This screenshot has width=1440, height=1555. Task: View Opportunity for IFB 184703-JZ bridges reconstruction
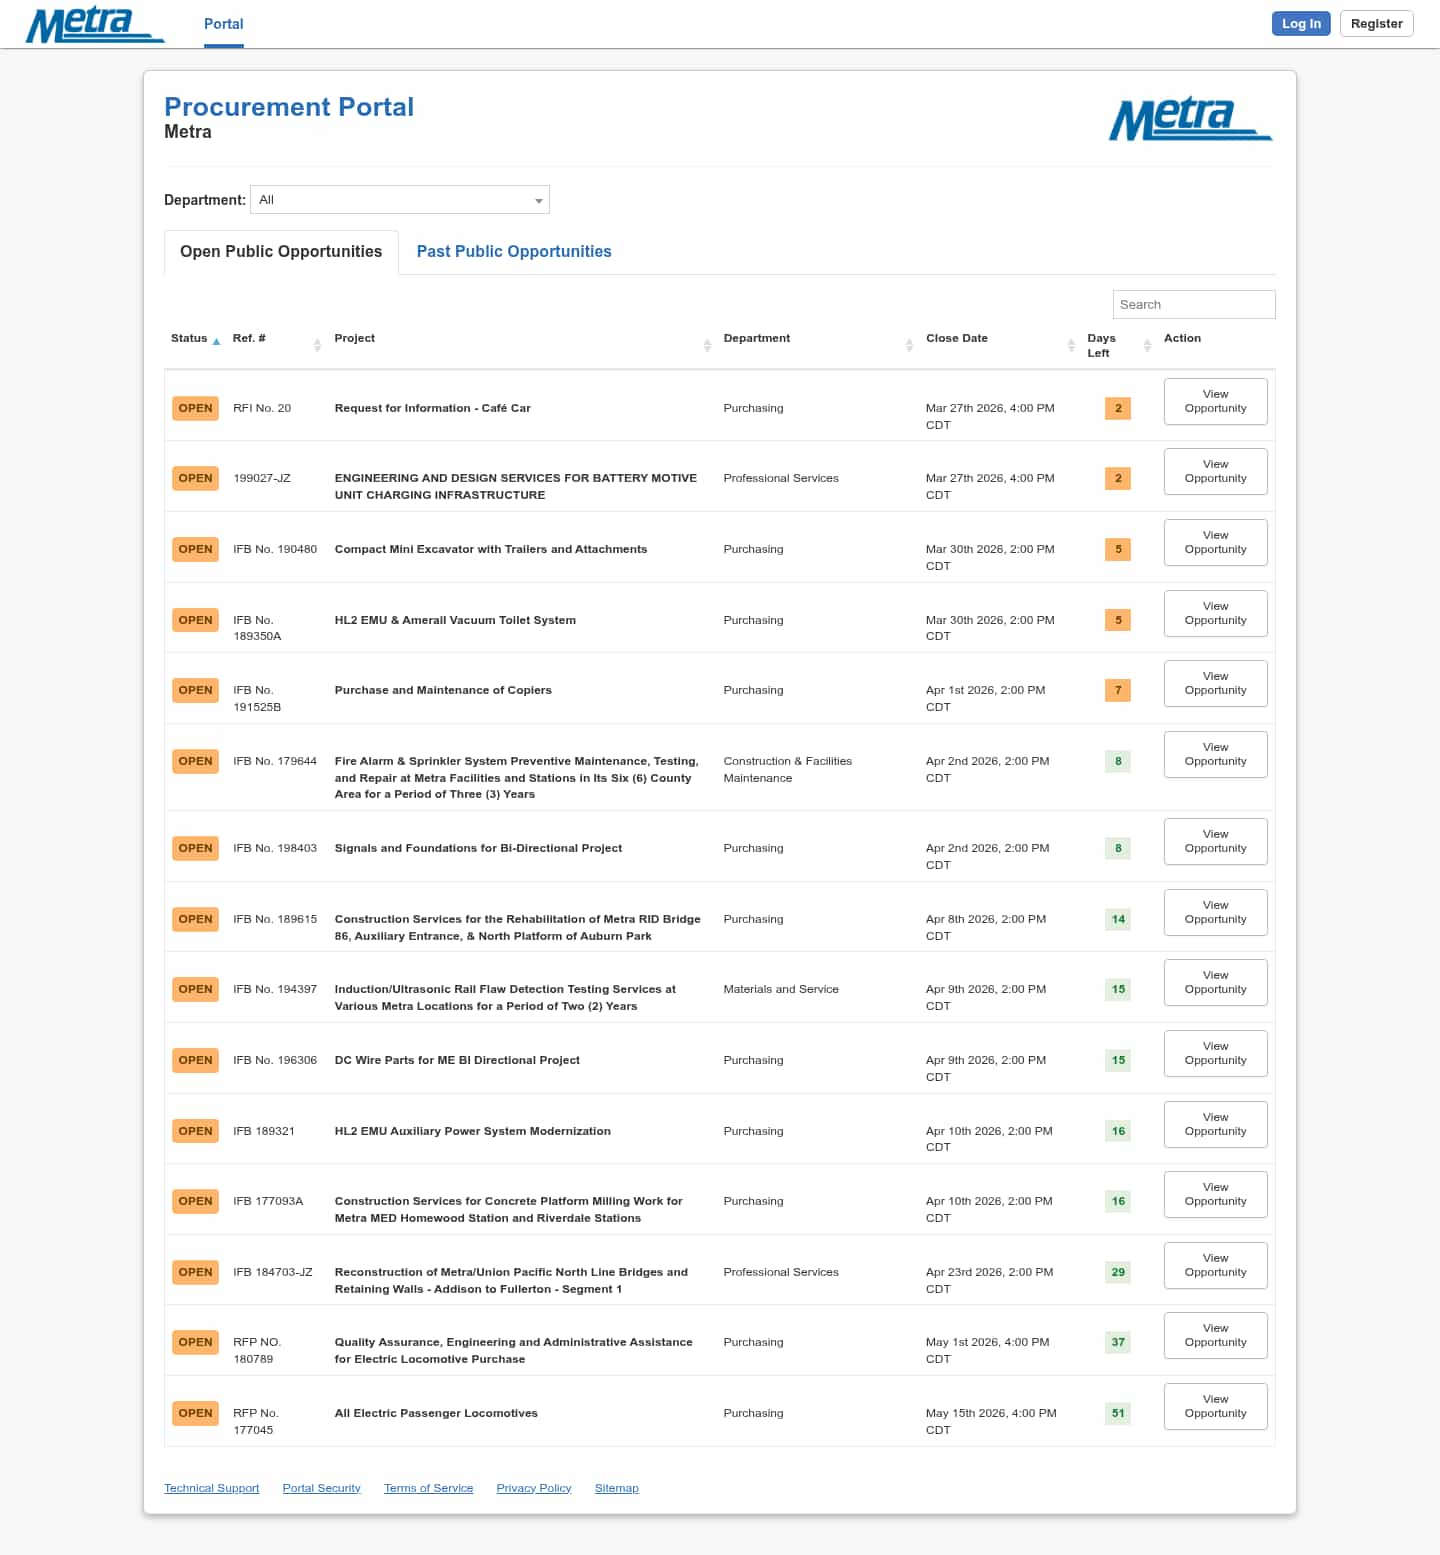tap(1215, 1265)
